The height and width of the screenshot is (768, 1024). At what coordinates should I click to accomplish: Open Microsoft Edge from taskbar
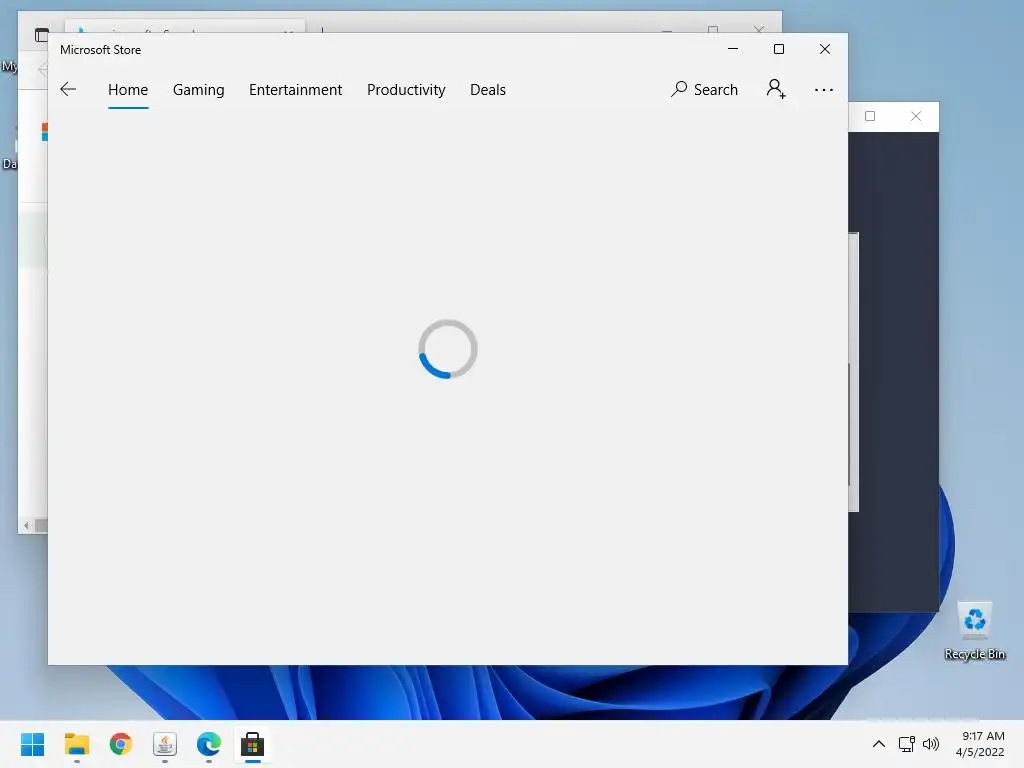coord(208,744)
